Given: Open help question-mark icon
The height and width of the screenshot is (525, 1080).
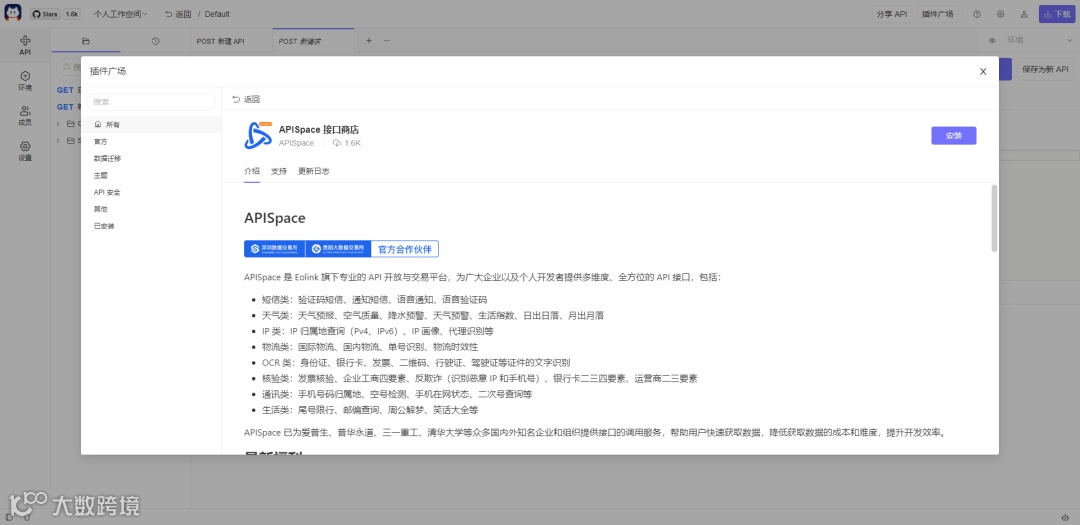Looking at the screenshot, I should coord(977,14).
